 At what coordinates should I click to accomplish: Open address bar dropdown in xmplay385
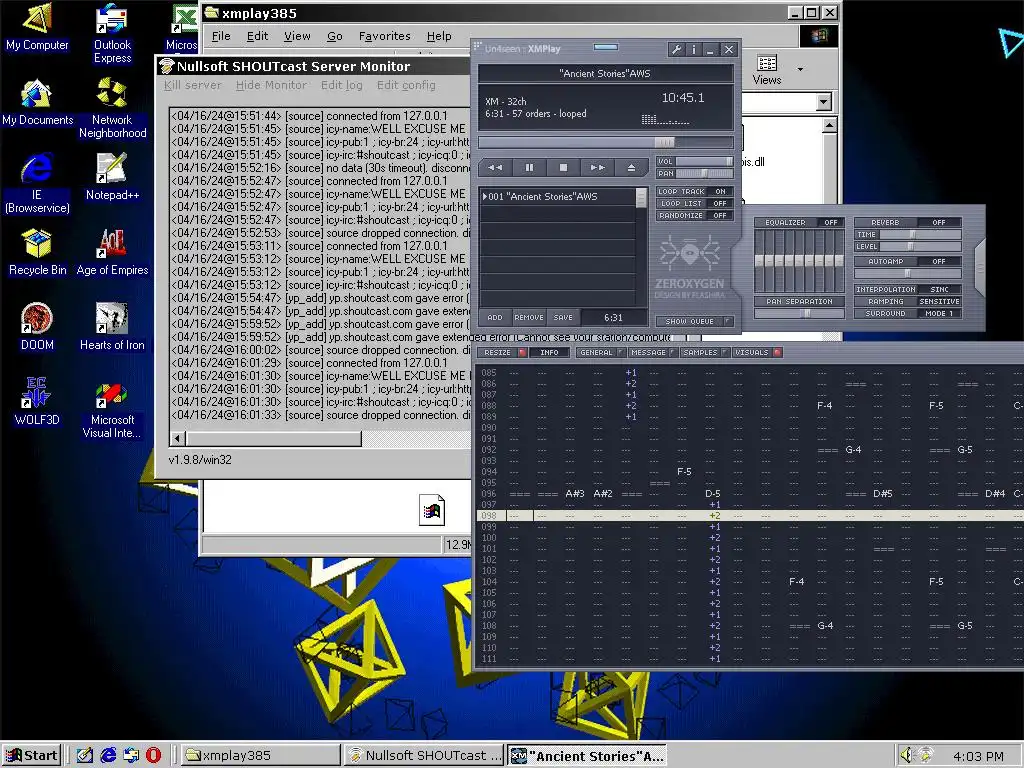coord(824,102)
